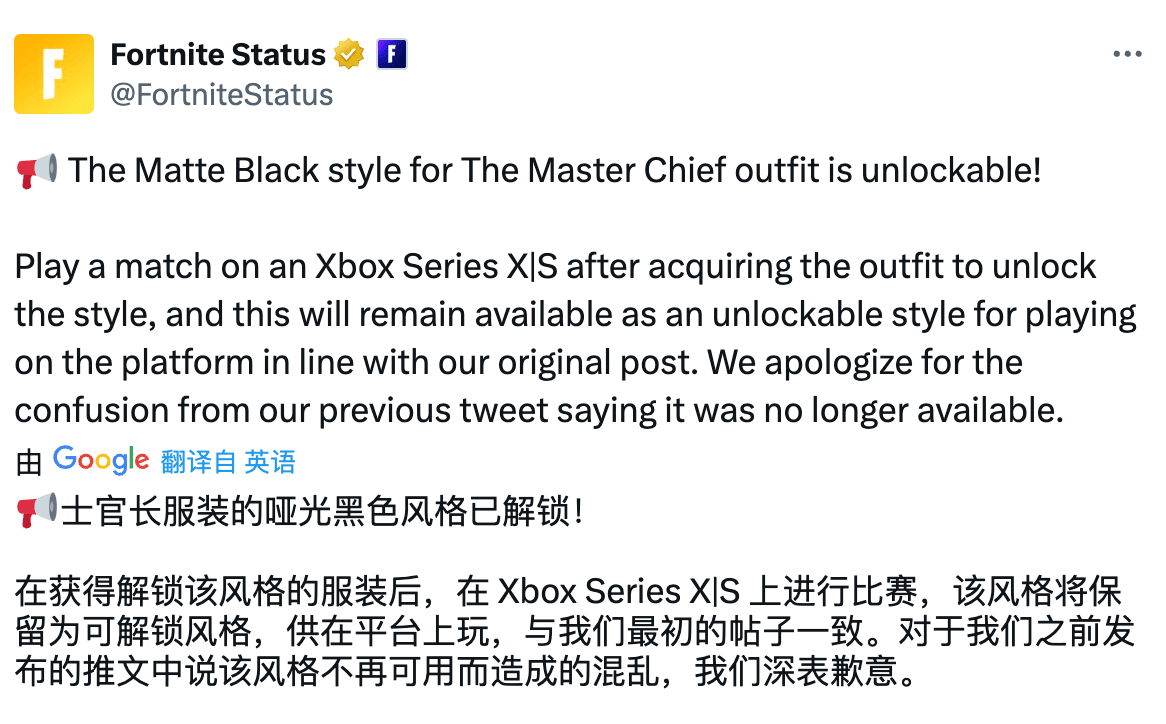
Task: Open the Fortnite Status yellow F avatar
Action: coord(54,74)
